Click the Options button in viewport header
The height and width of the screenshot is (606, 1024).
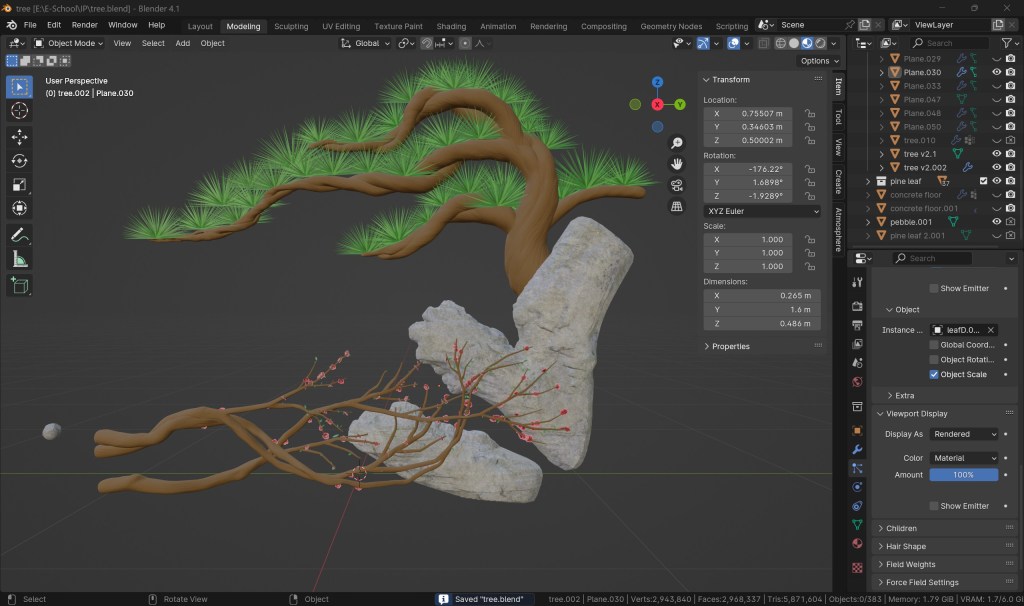click(815, 61)
